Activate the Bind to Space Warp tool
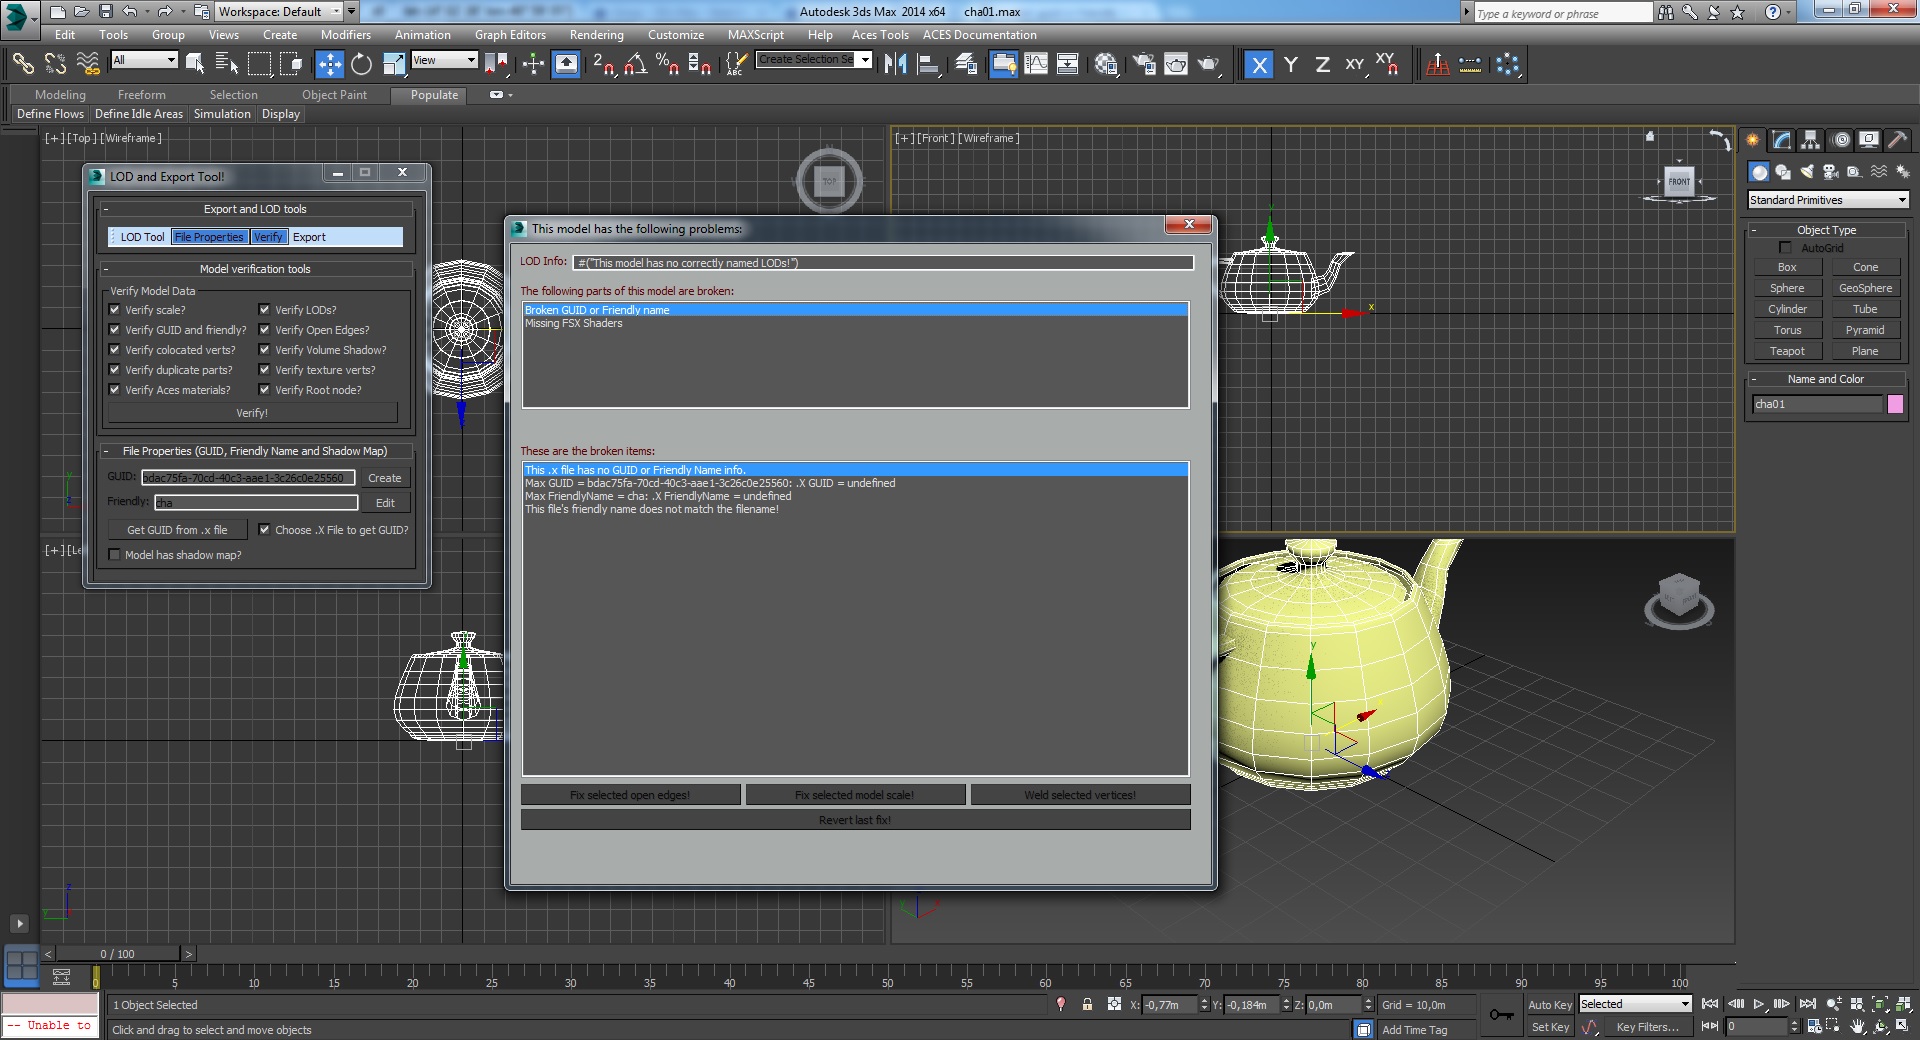 point(88,64)
